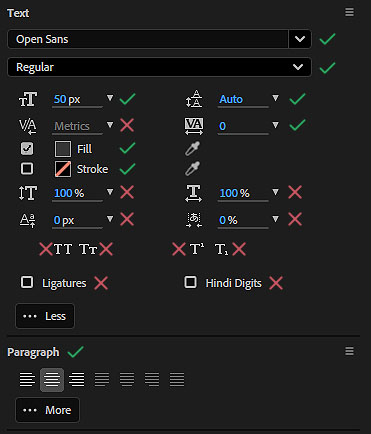Justify text with last line right

click(152, 380)
